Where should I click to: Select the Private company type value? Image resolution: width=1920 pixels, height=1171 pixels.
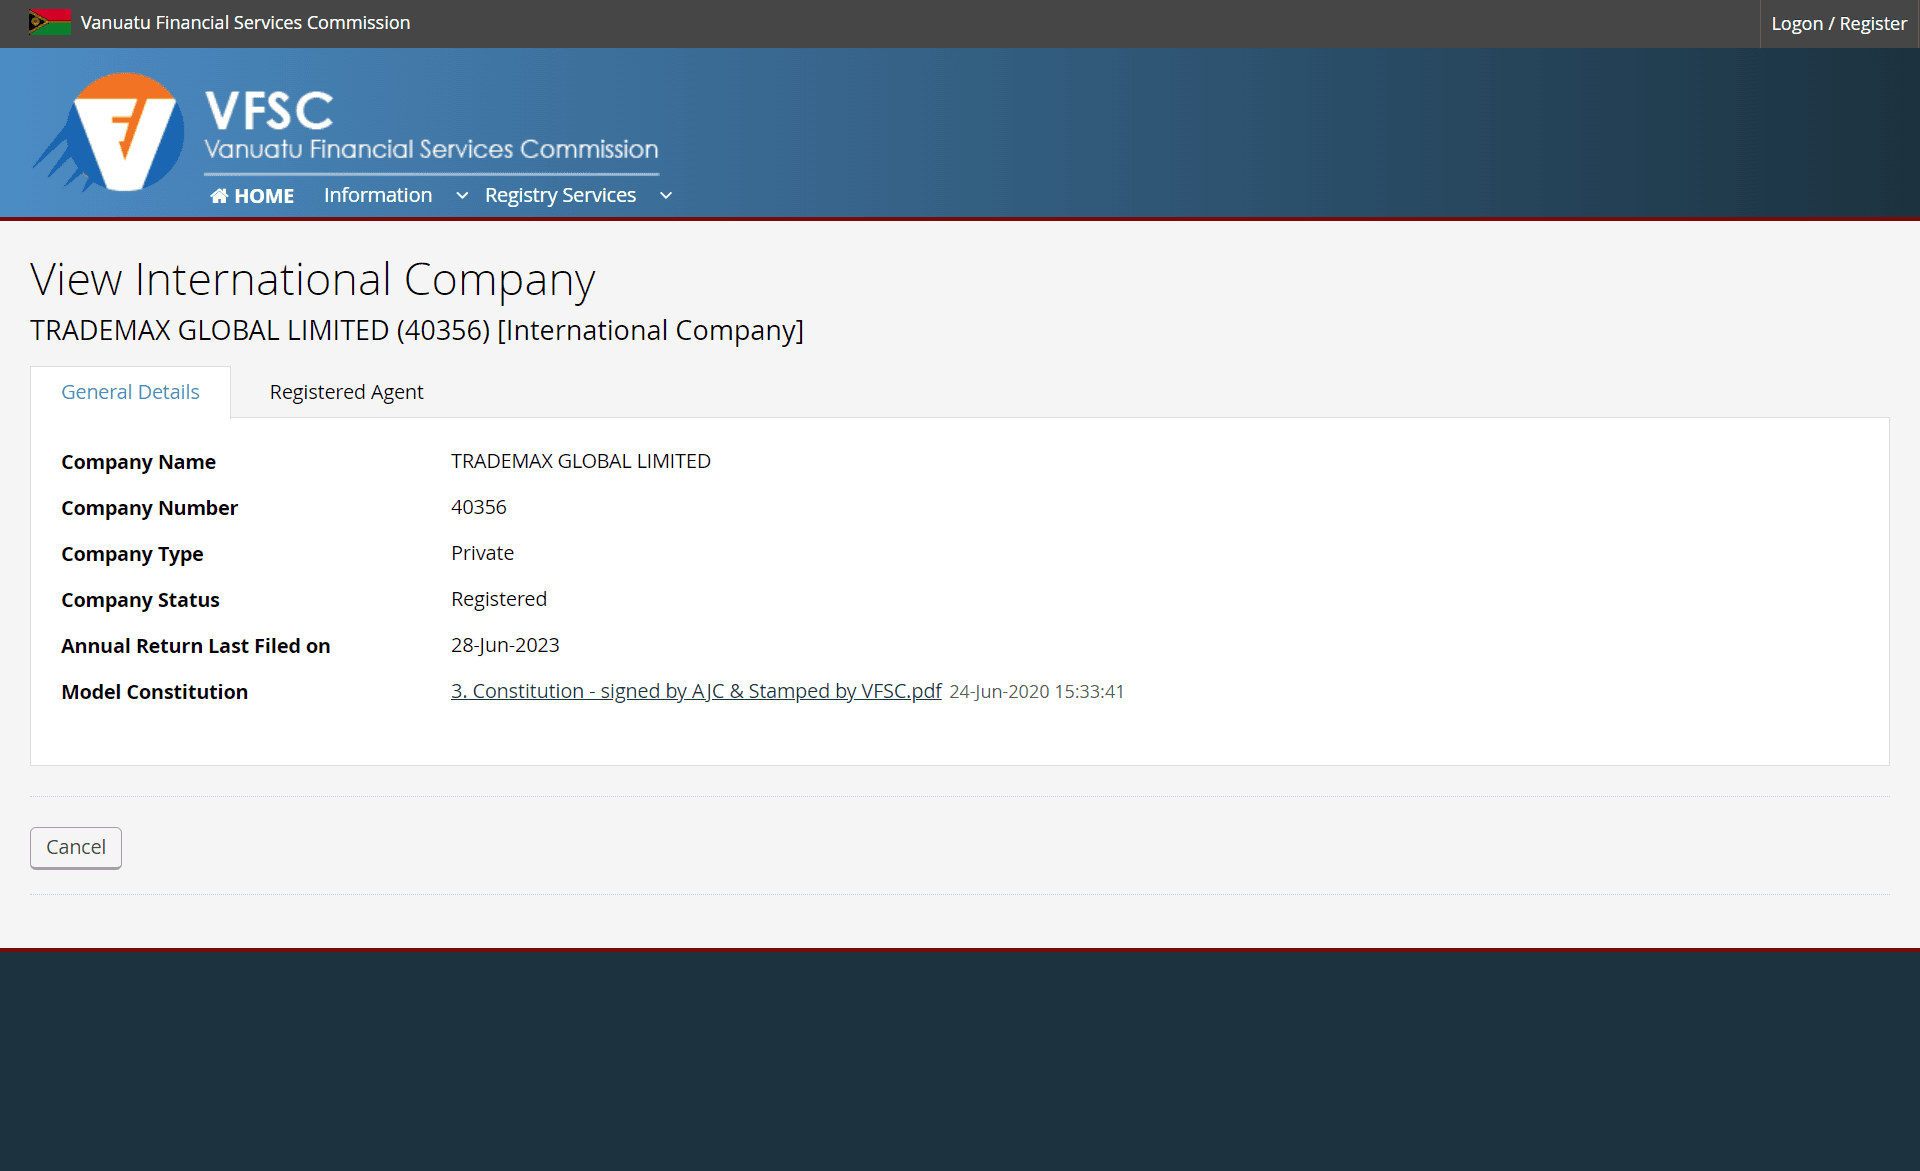(x=482, y=553)
